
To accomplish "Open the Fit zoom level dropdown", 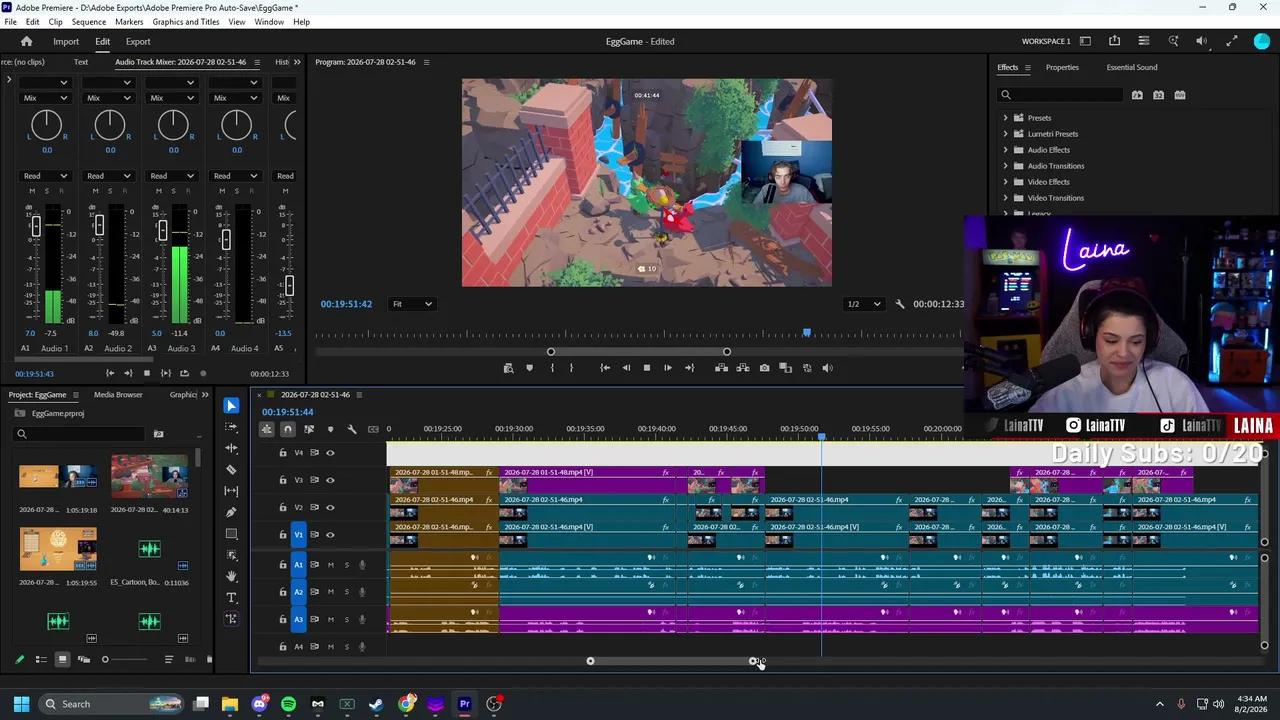I will coord(412,304).
